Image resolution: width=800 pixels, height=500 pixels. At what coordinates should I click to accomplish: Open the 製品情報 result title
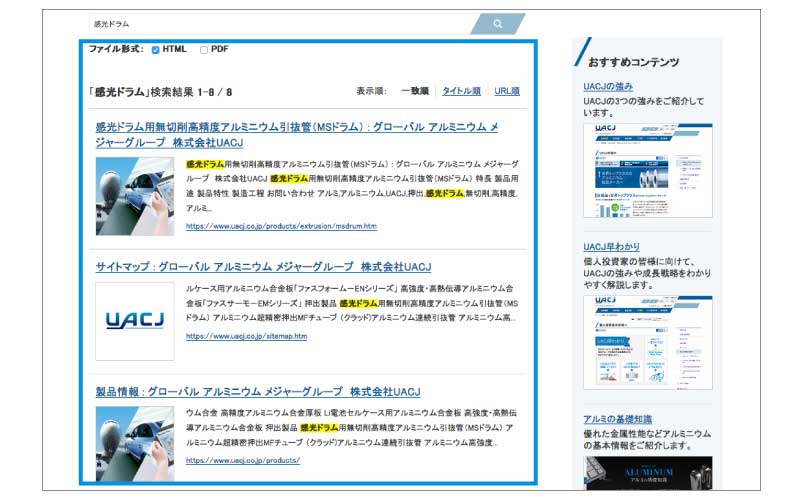[x=258, y=392]
